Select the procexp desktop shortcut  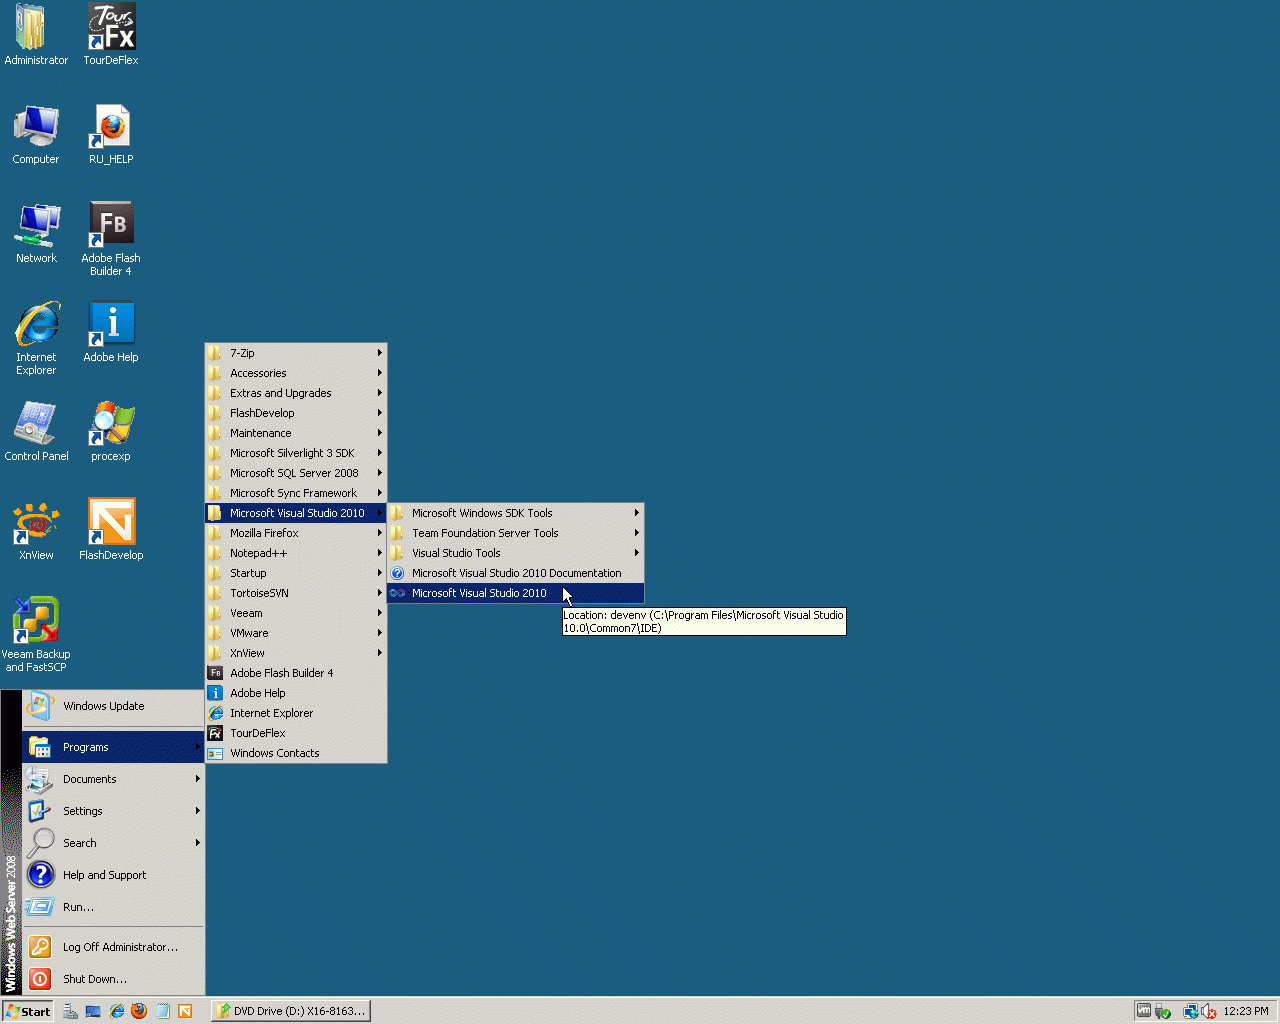[x=111, y=431]
